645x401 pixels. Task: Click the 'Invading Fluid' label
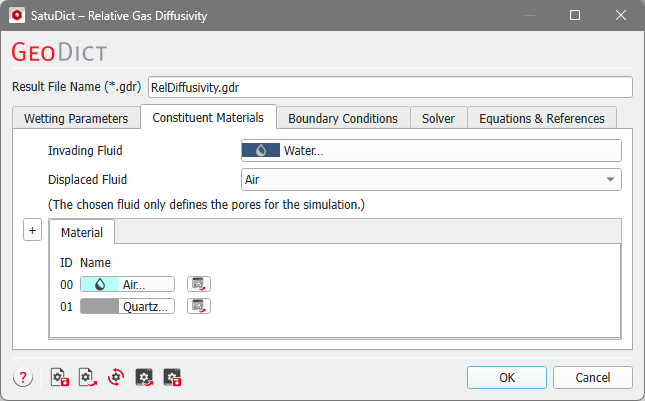[85, 151]
